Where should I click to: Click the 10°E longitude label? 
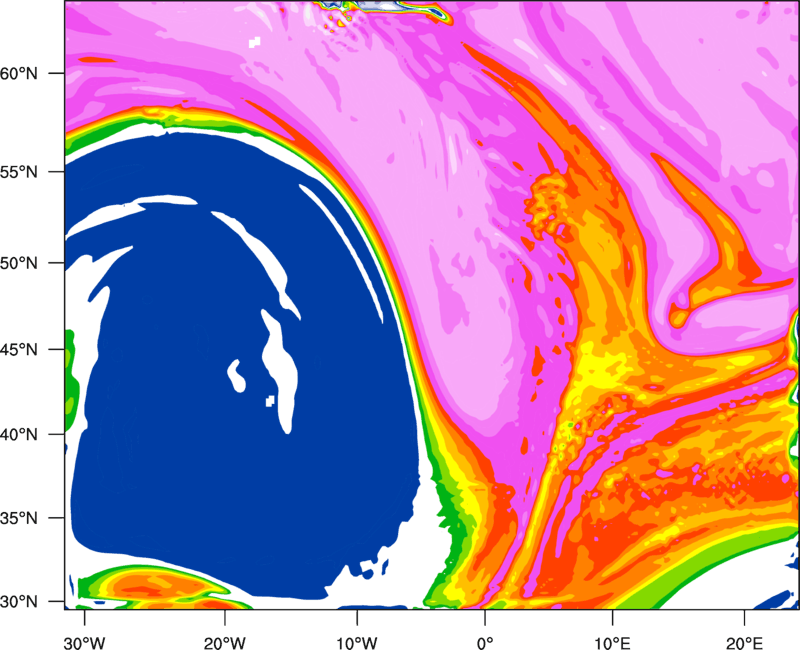pos(612,643)
